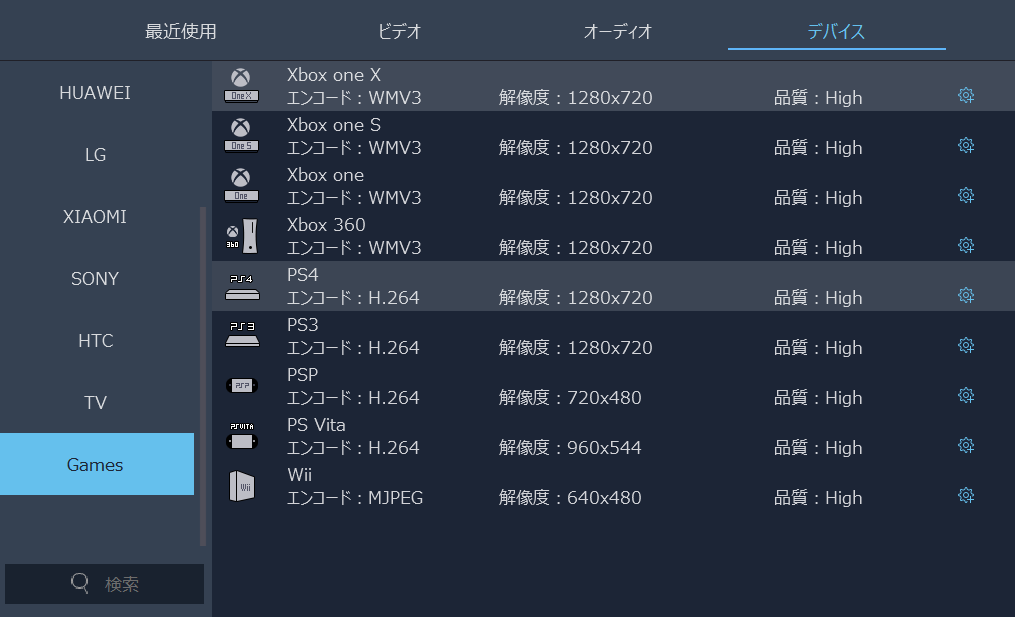The image size is (1015, 617).
Task: Select the Wii profile name
Action: click(x=300, y=475)
